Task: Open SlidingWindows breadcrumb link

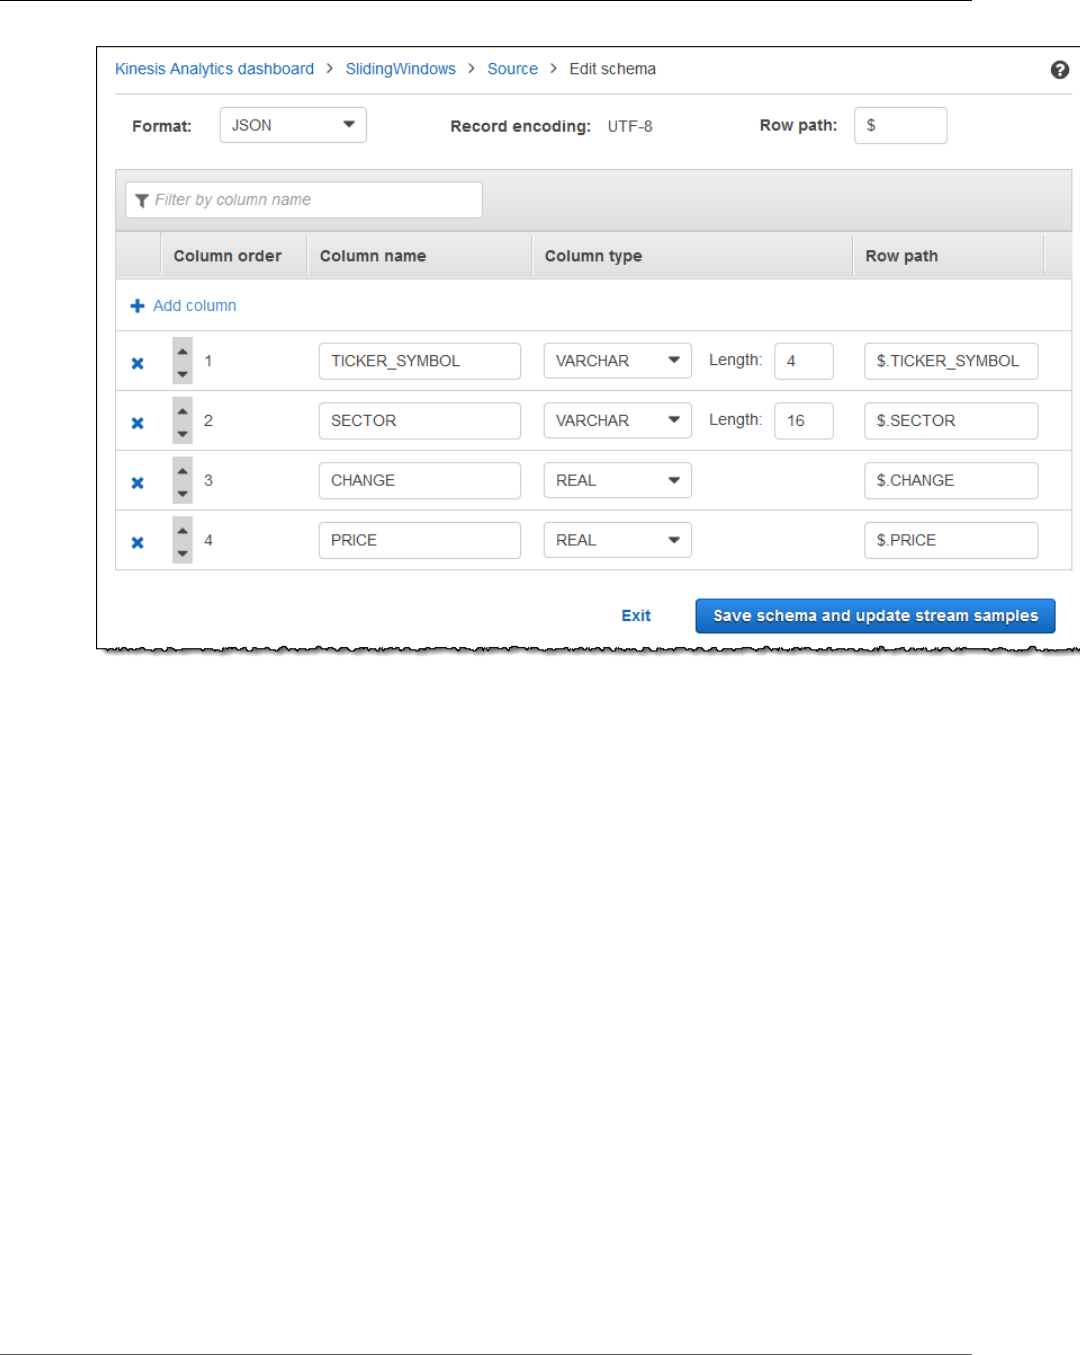Action: pos(400,69)
